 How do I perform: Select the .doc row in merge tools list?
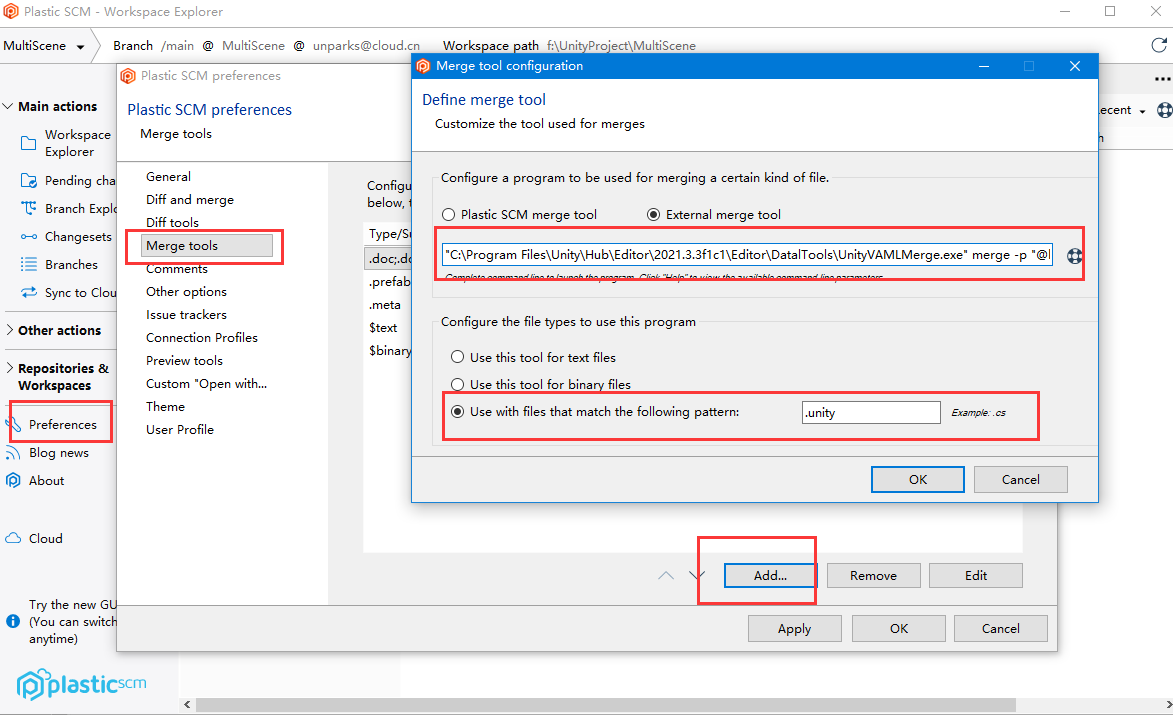pyautogui.click(x=389, y=259)
